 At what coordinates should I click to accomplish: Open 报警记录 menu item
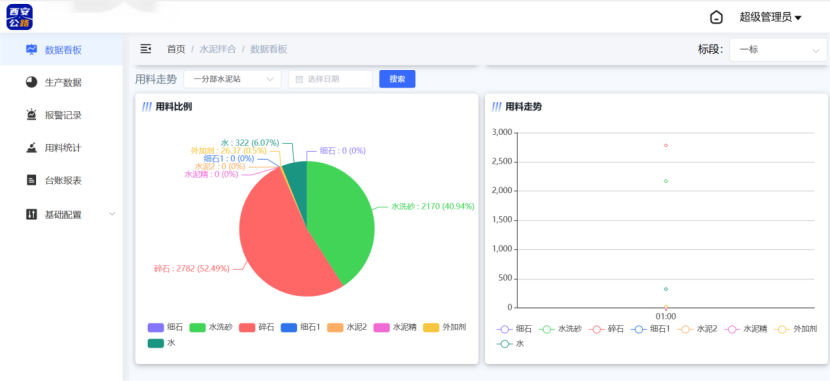61,115
